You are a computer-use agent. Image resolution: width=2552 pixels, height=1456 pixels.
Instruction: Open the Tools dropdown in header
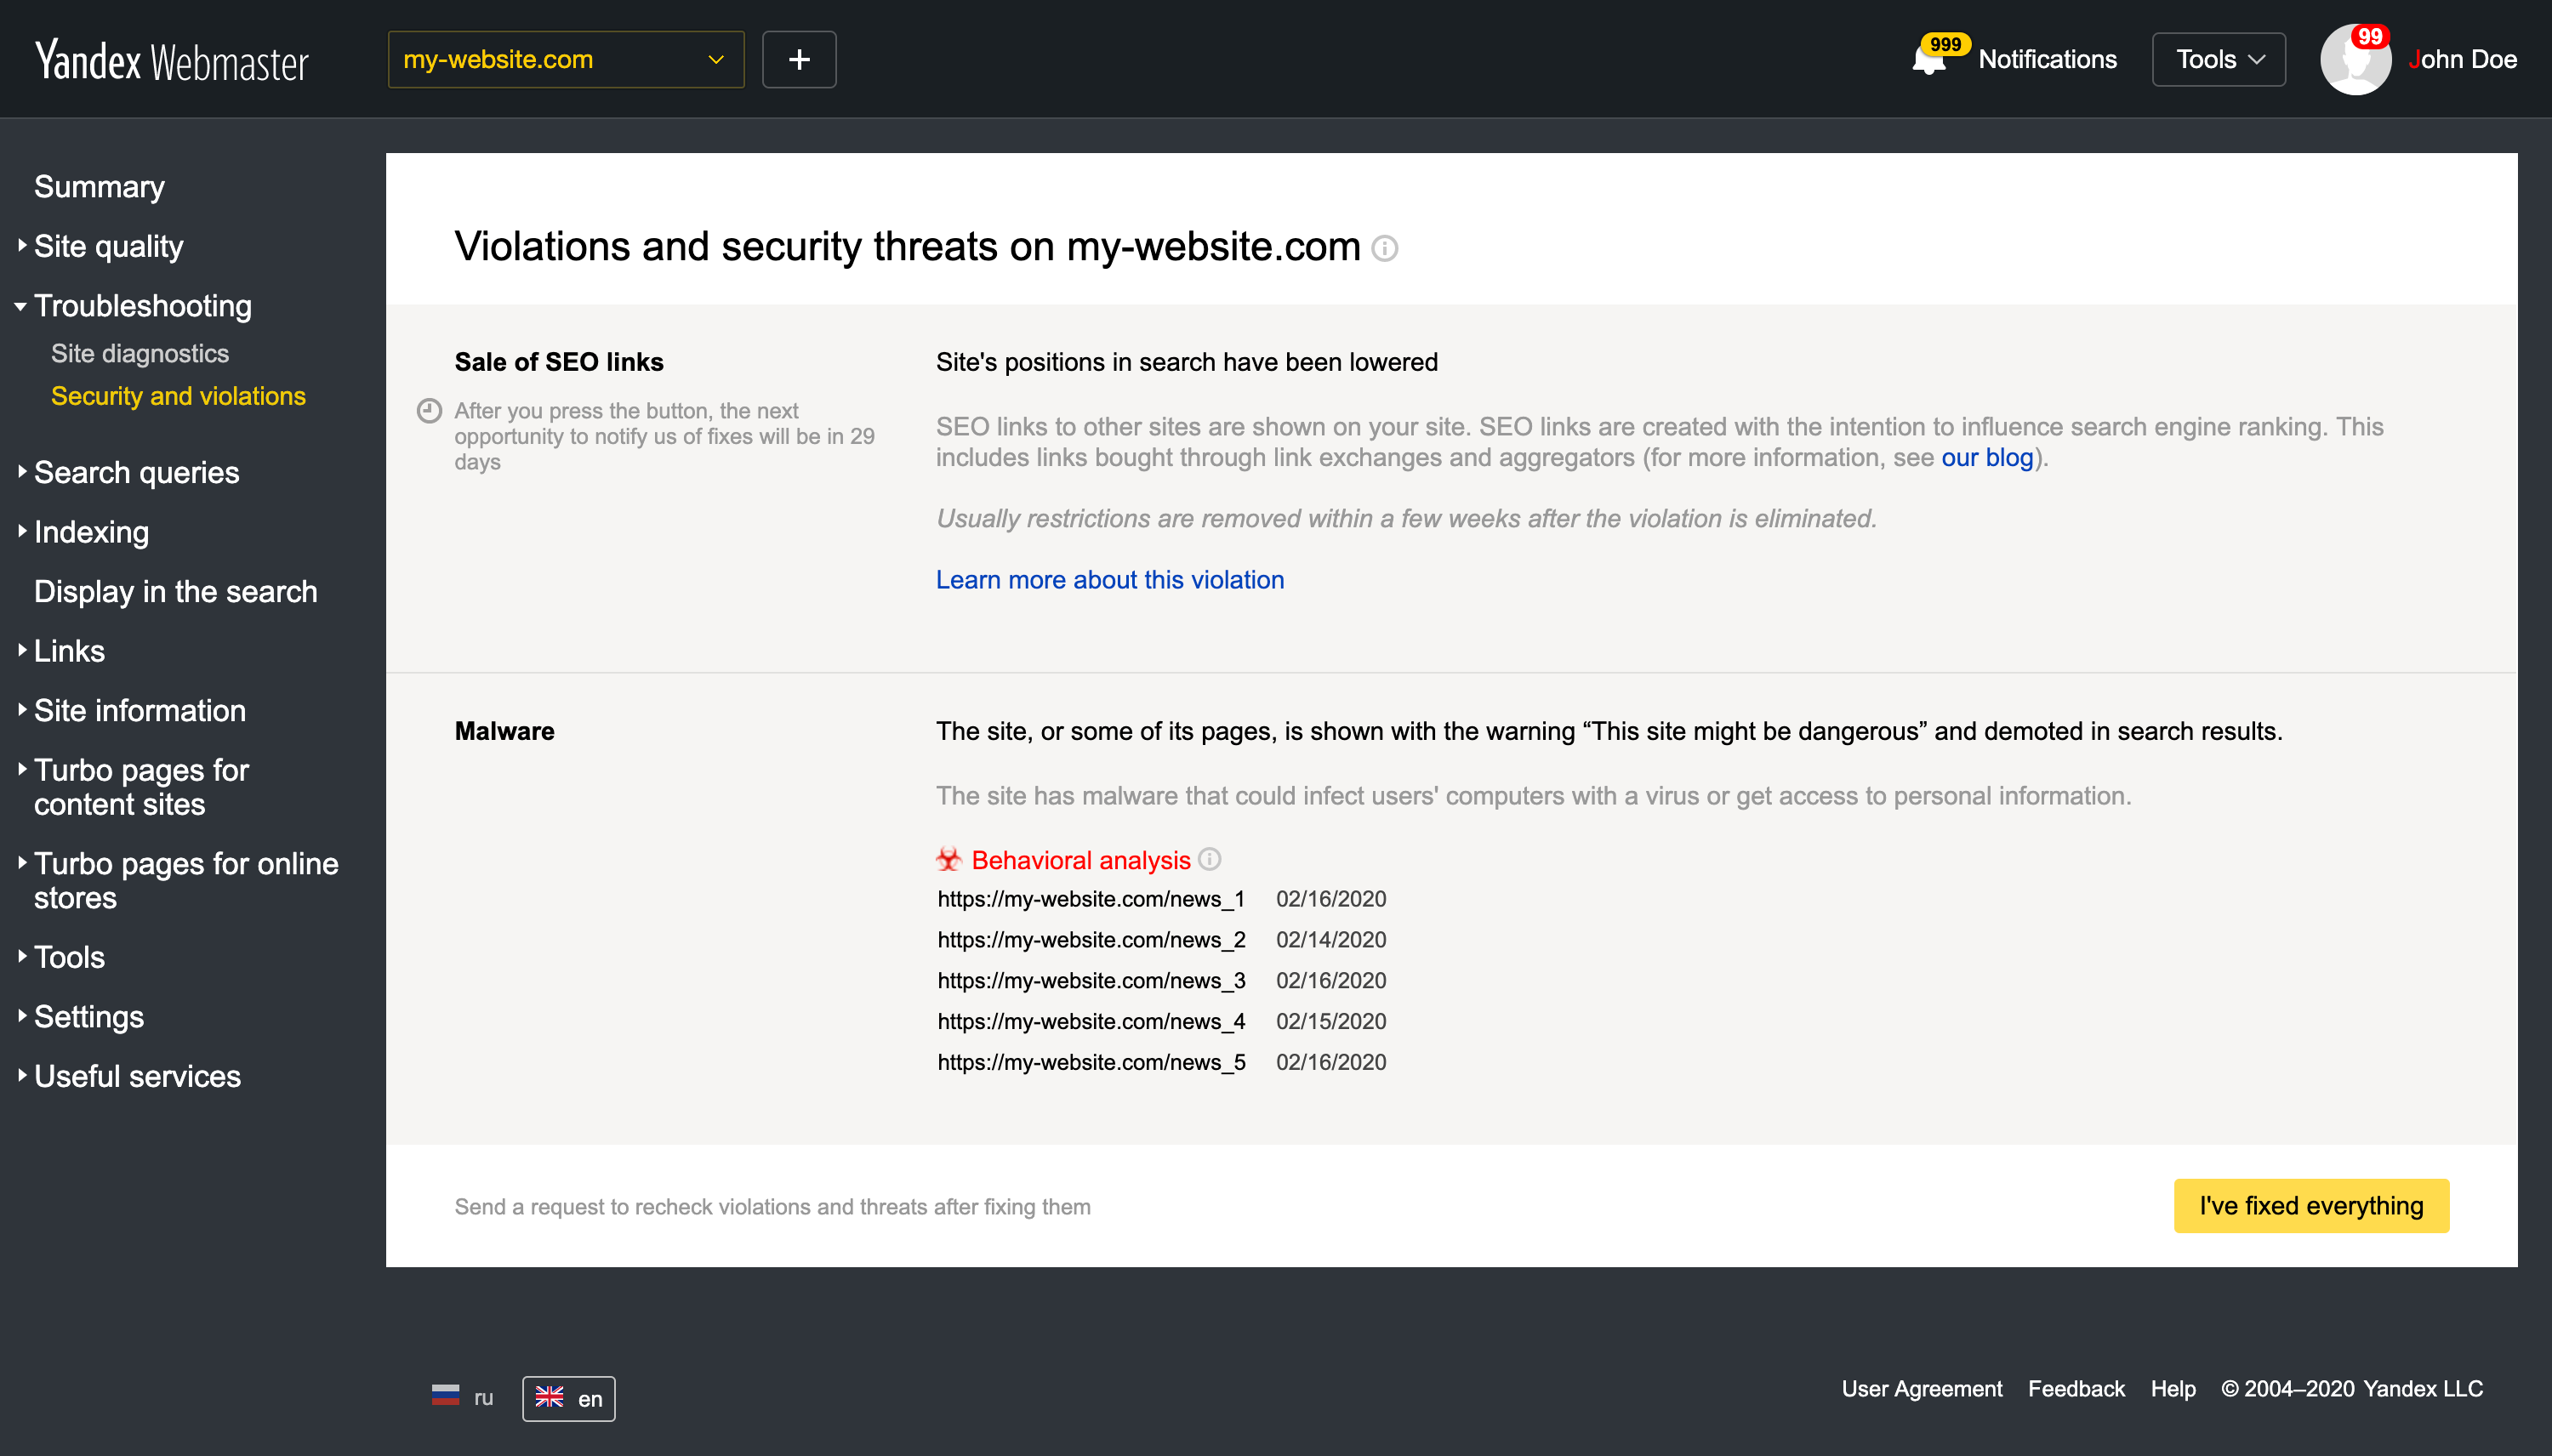click(x=2219, y=60)
